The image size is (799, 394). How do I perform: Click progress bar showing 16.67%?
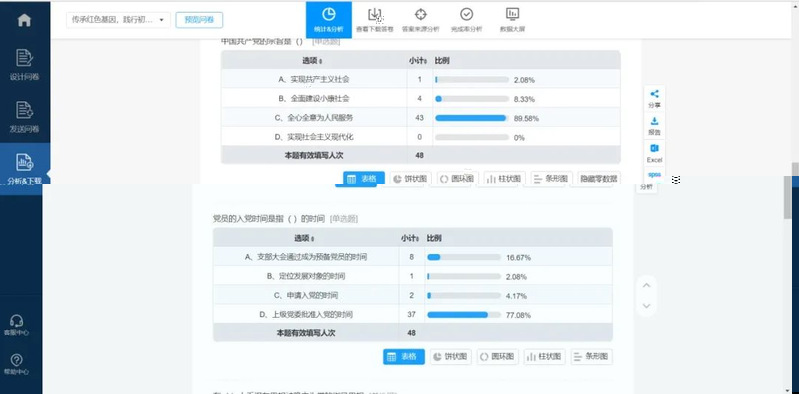coord(464,257)
